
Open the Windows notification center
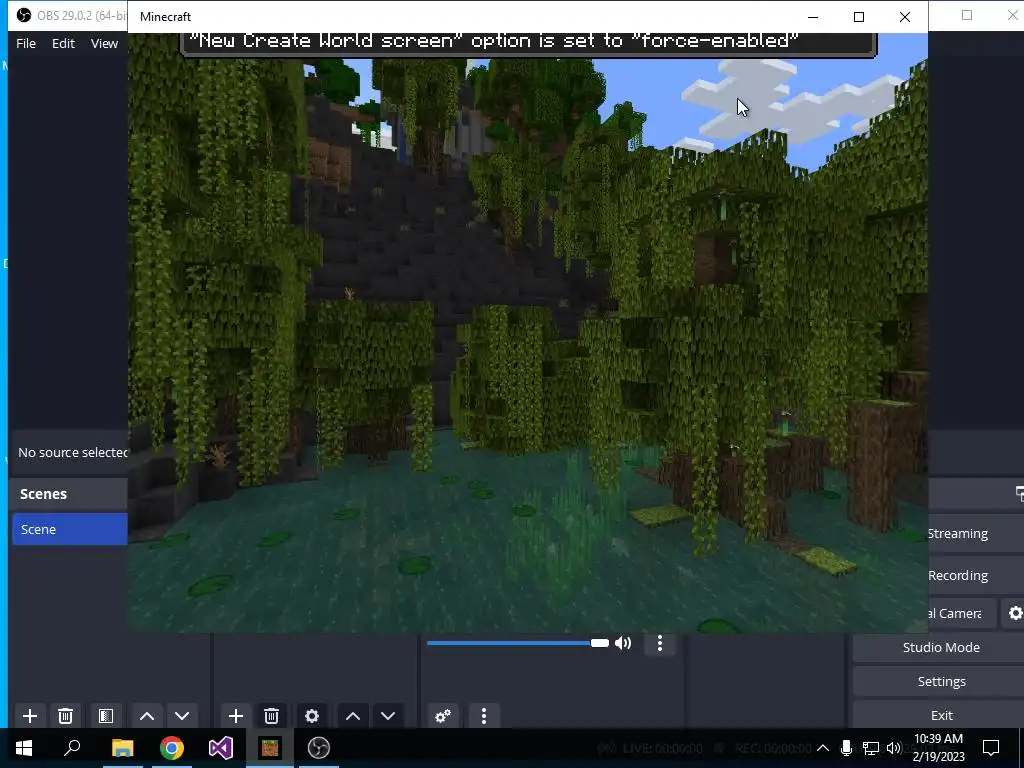click(991, 748)
